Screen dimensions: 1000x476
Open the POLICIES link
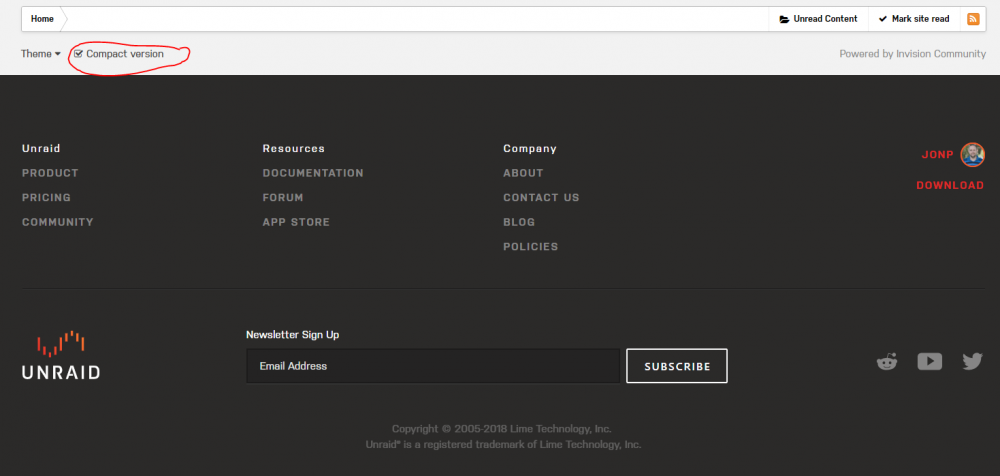click(531, 246)
